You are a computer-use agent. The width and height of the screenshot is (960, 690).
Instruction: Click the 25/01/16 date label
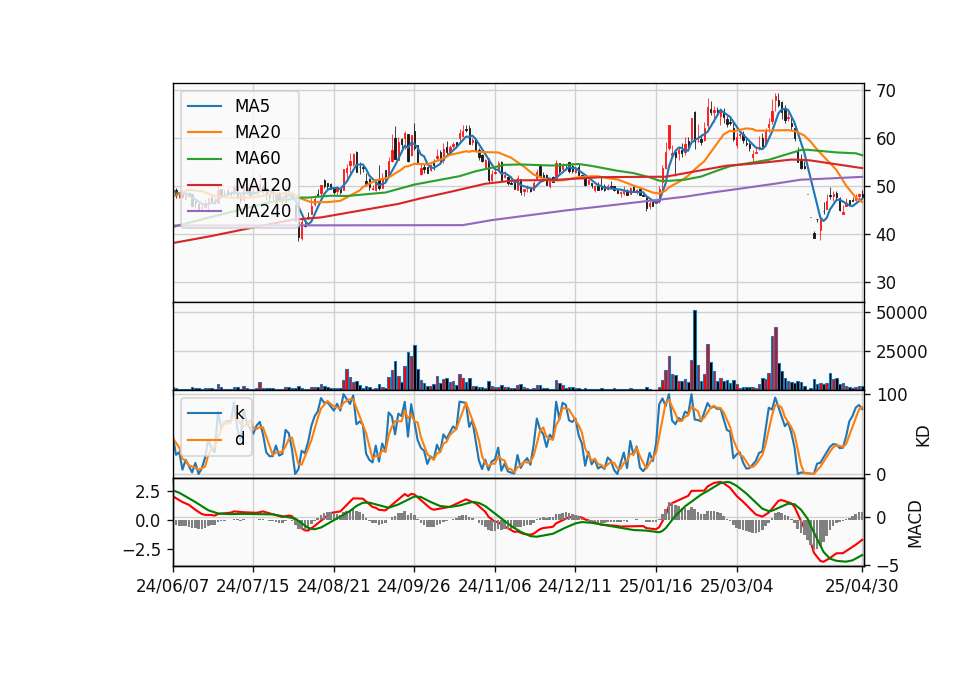(656, 586)
